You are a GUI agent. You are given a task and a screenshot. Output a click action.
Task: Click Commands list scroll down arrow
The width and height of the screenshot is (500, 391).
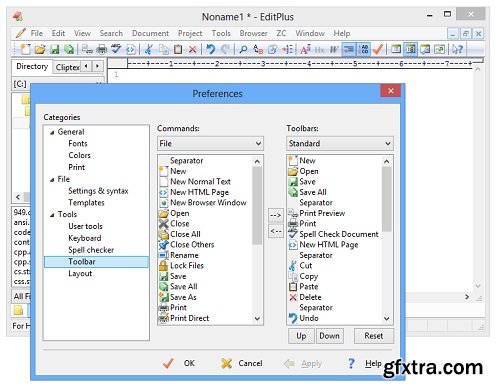[x=257, y=319]
